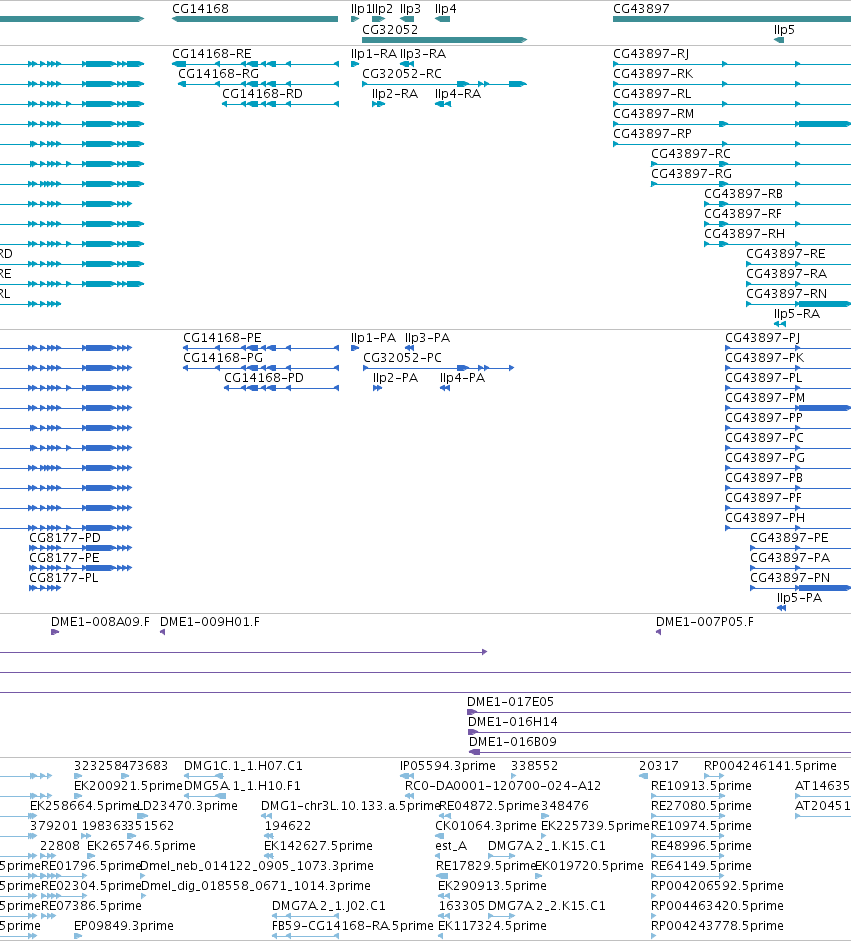Click EST label EK290913.5prime
This screenshot has width=851, height=941.
(492, 886)
